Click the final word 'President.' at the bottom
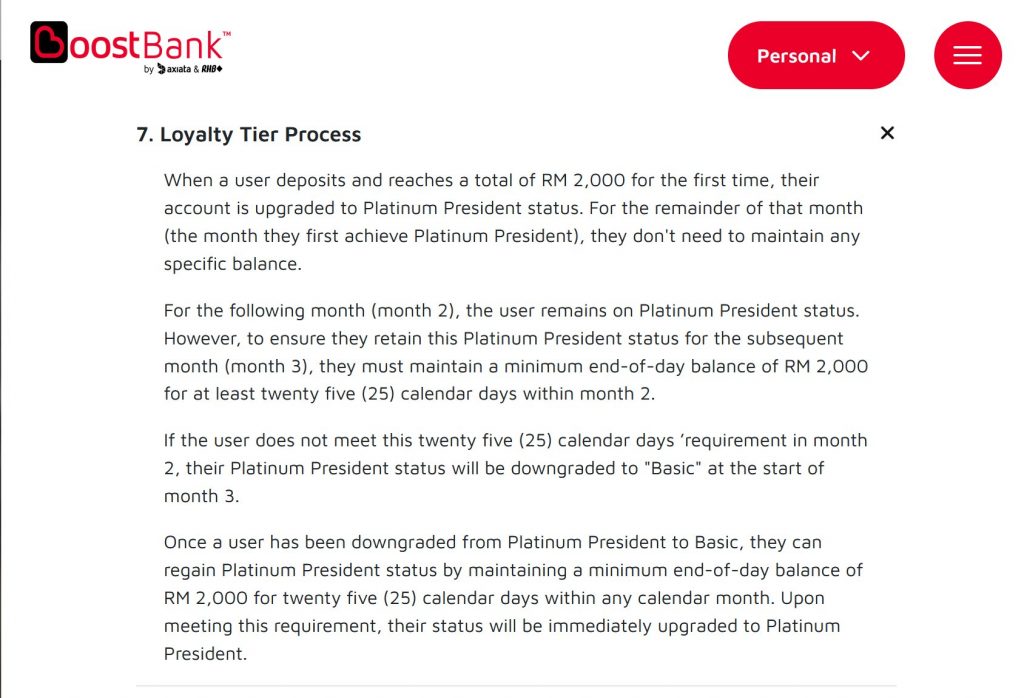Image resolution: width=1024 pixels, height=698 pixels. (x=205, y=654)
